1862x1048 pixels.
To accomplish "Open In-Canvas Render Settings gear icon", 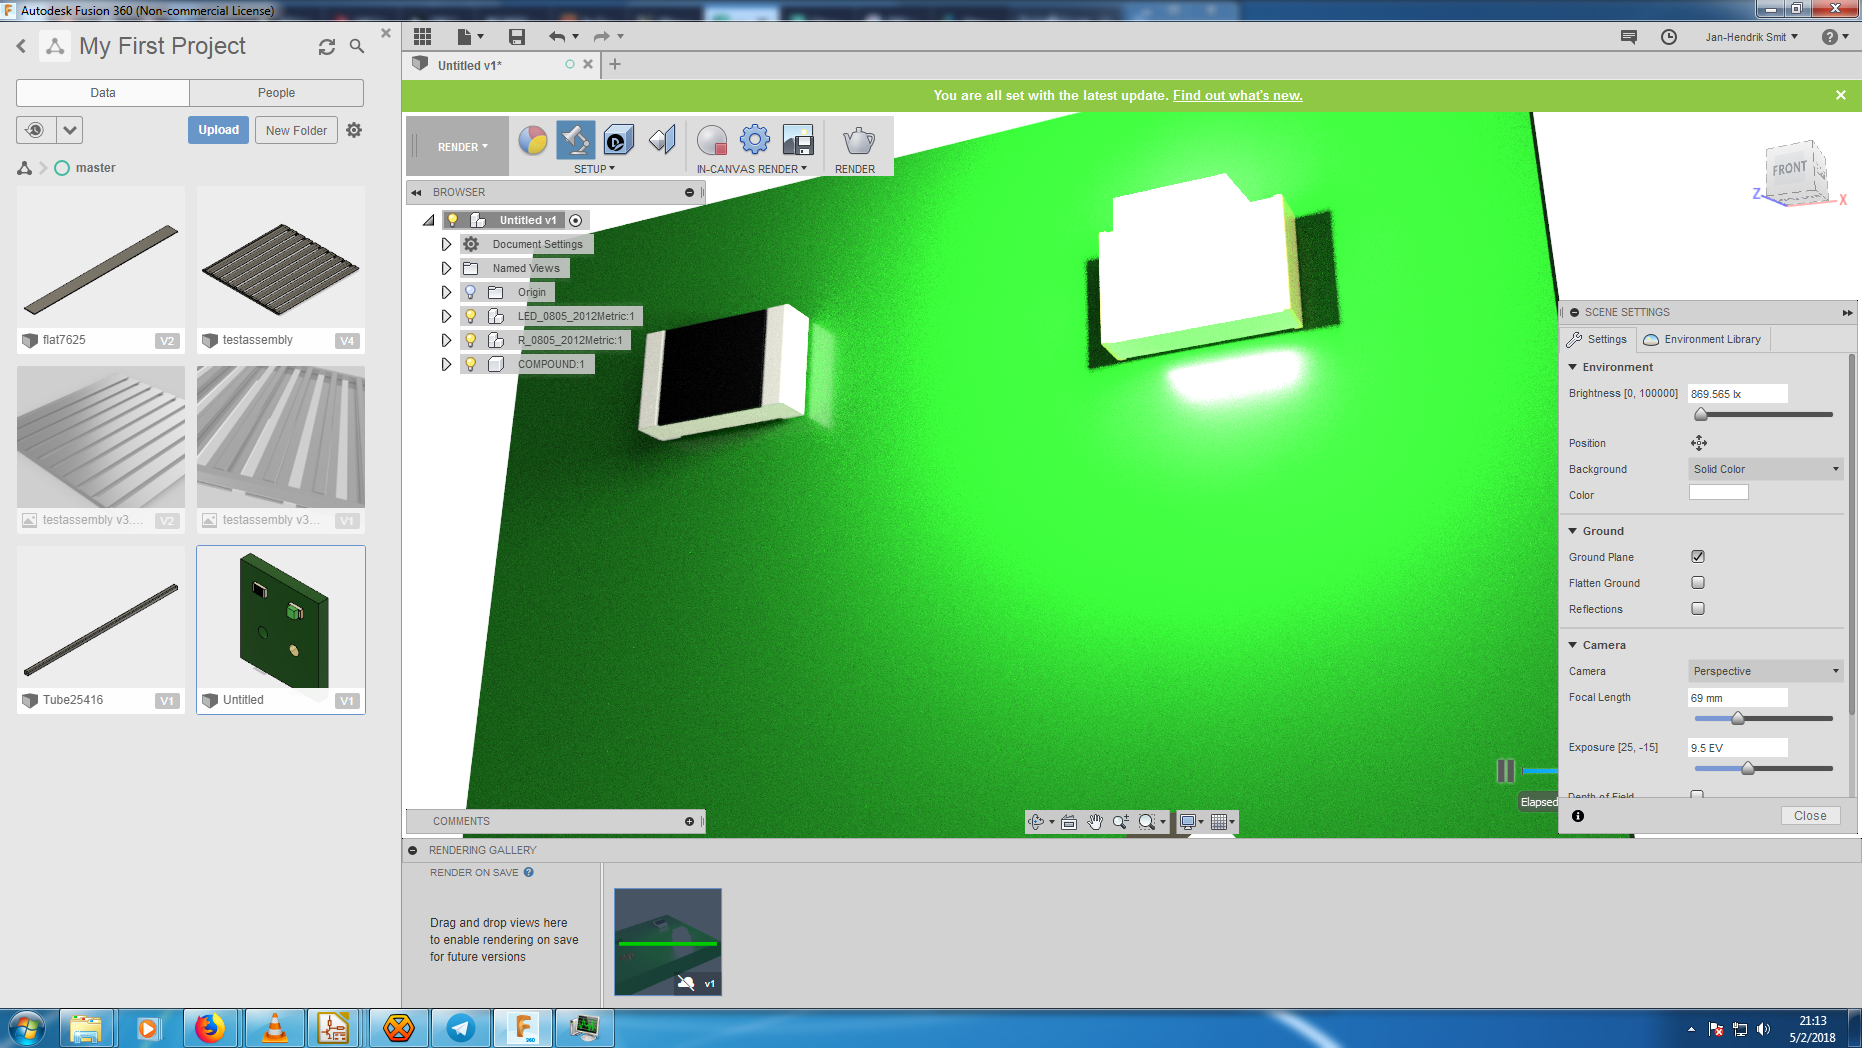I will point(755,140).
